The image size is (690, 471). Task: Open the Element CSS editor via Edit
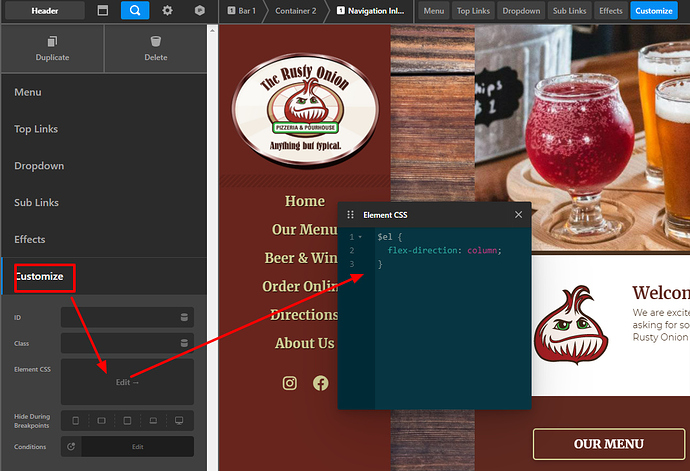click(x=127, y=382)
